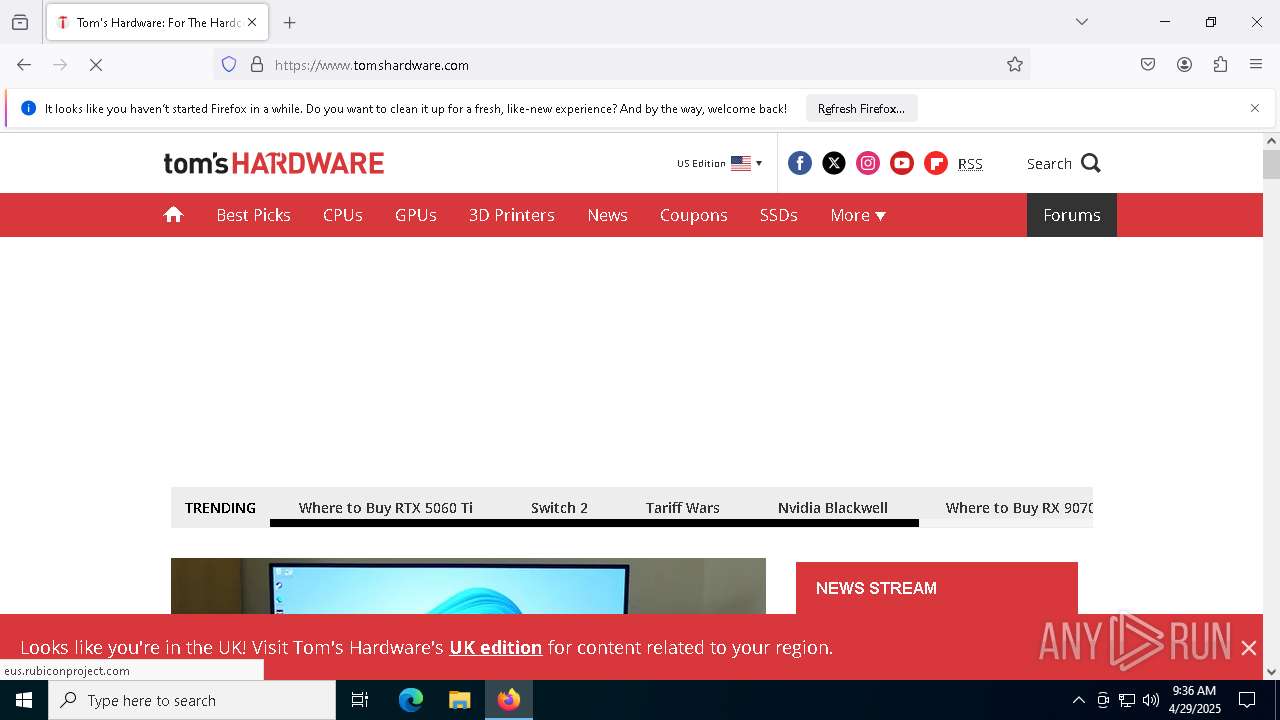The image size is (1280, 720).
Task: Show hidden system tray icons
Action: click(x=1078, y=700)
